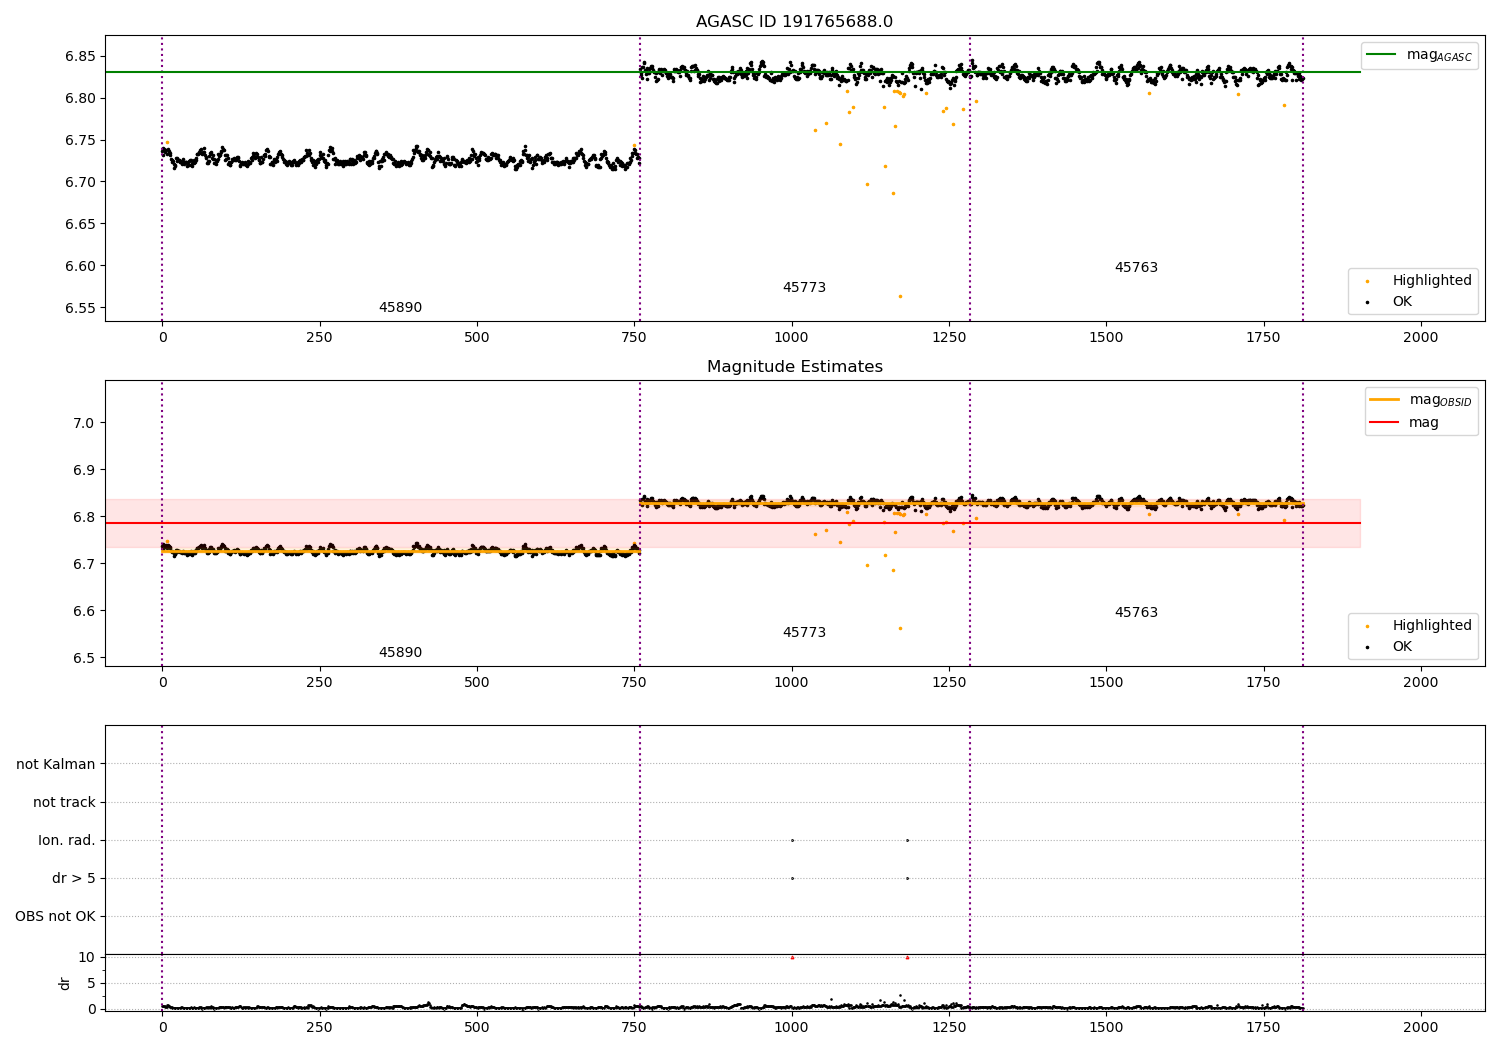
Task: Click the 7.0 y-axis tick label
Action: pos(85,423)
